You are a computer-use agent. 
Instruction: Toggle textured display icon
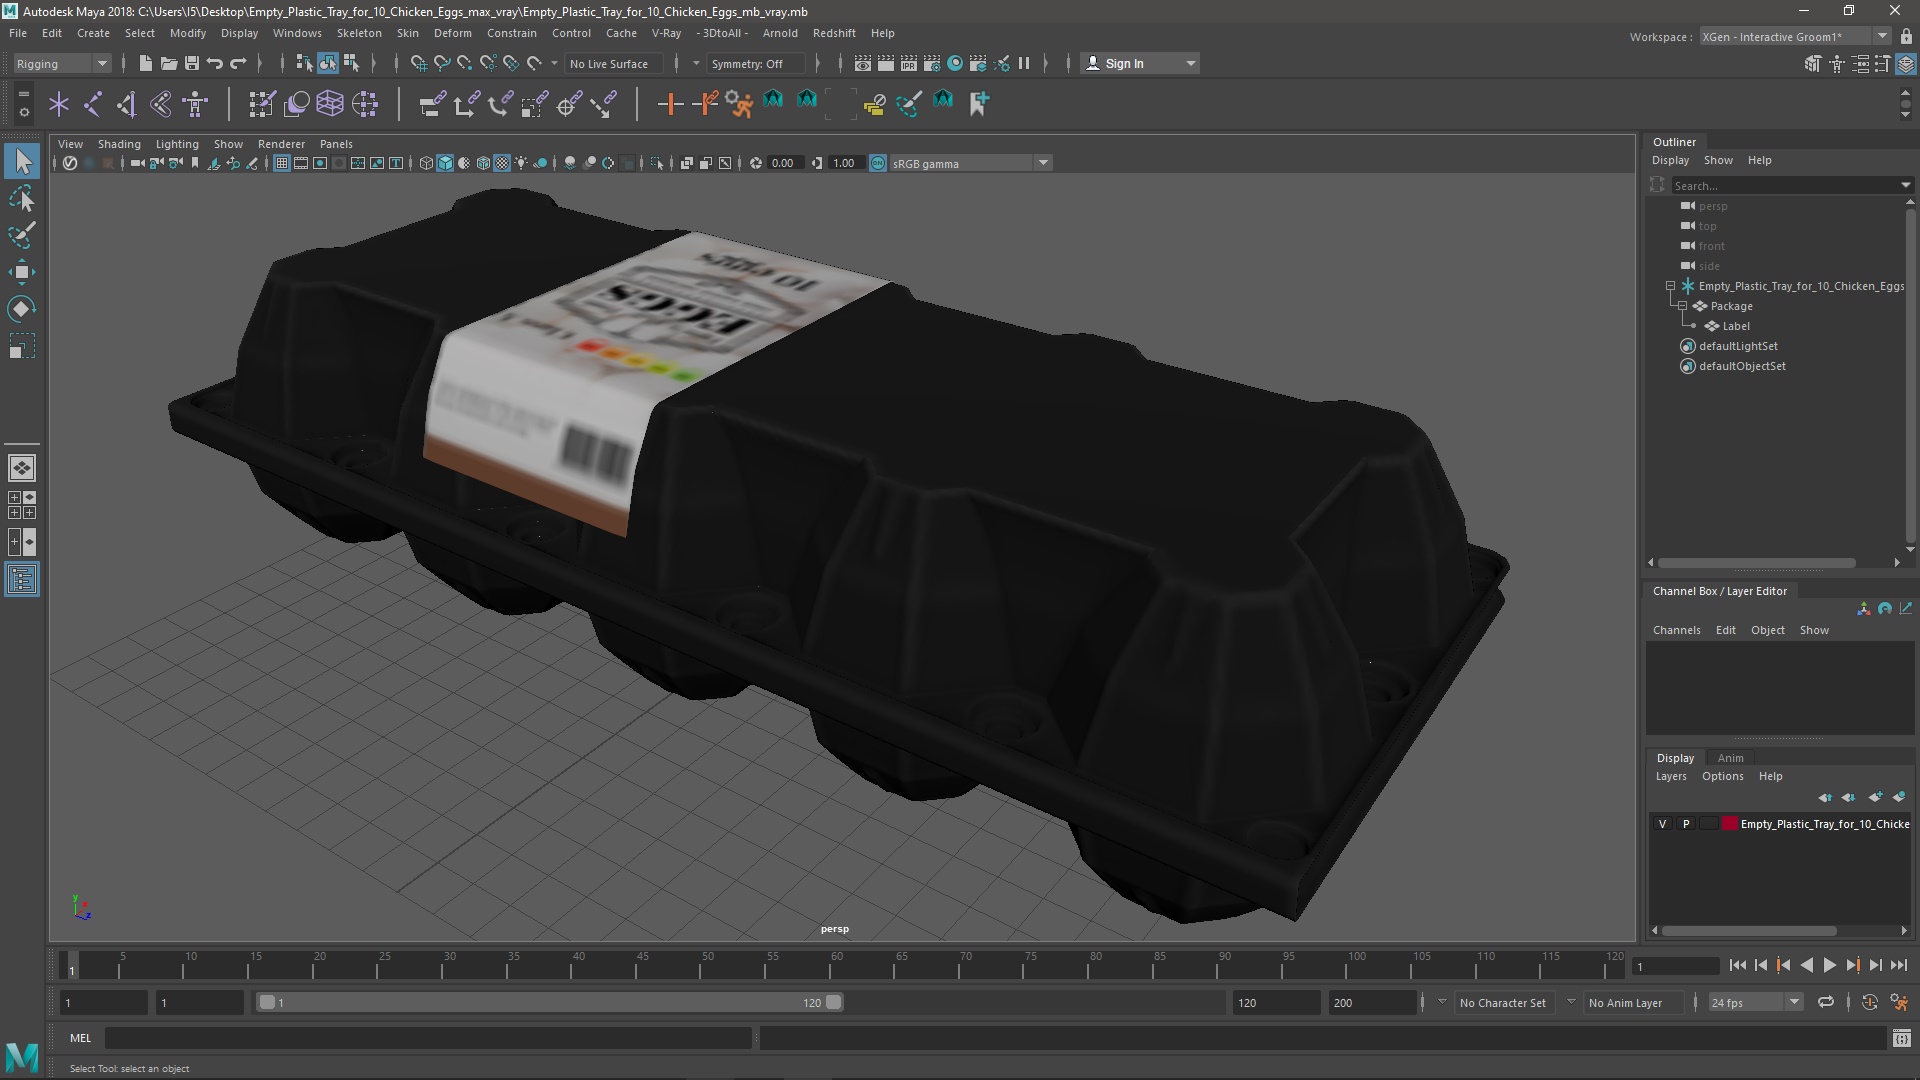pos(502,163)
